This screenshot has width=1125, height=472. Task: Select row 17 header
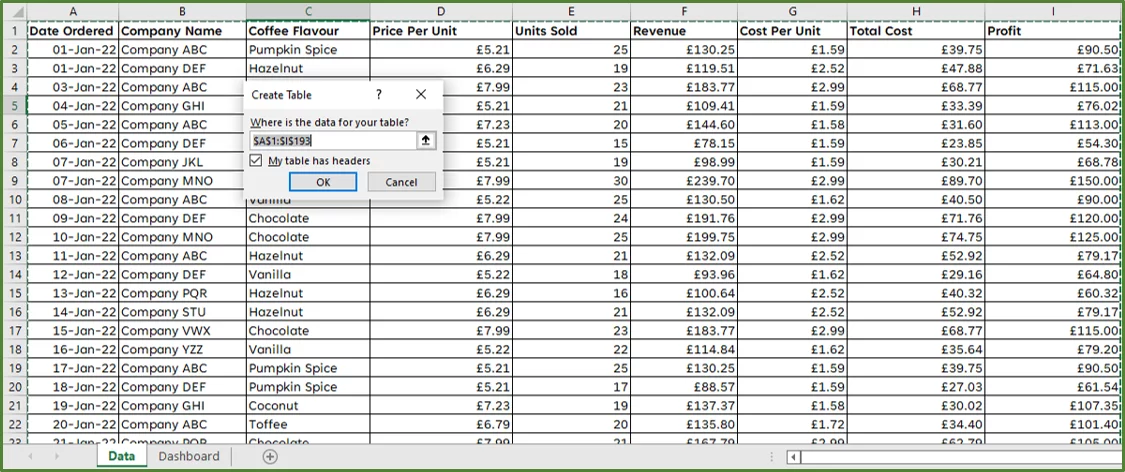coord(14,331)
